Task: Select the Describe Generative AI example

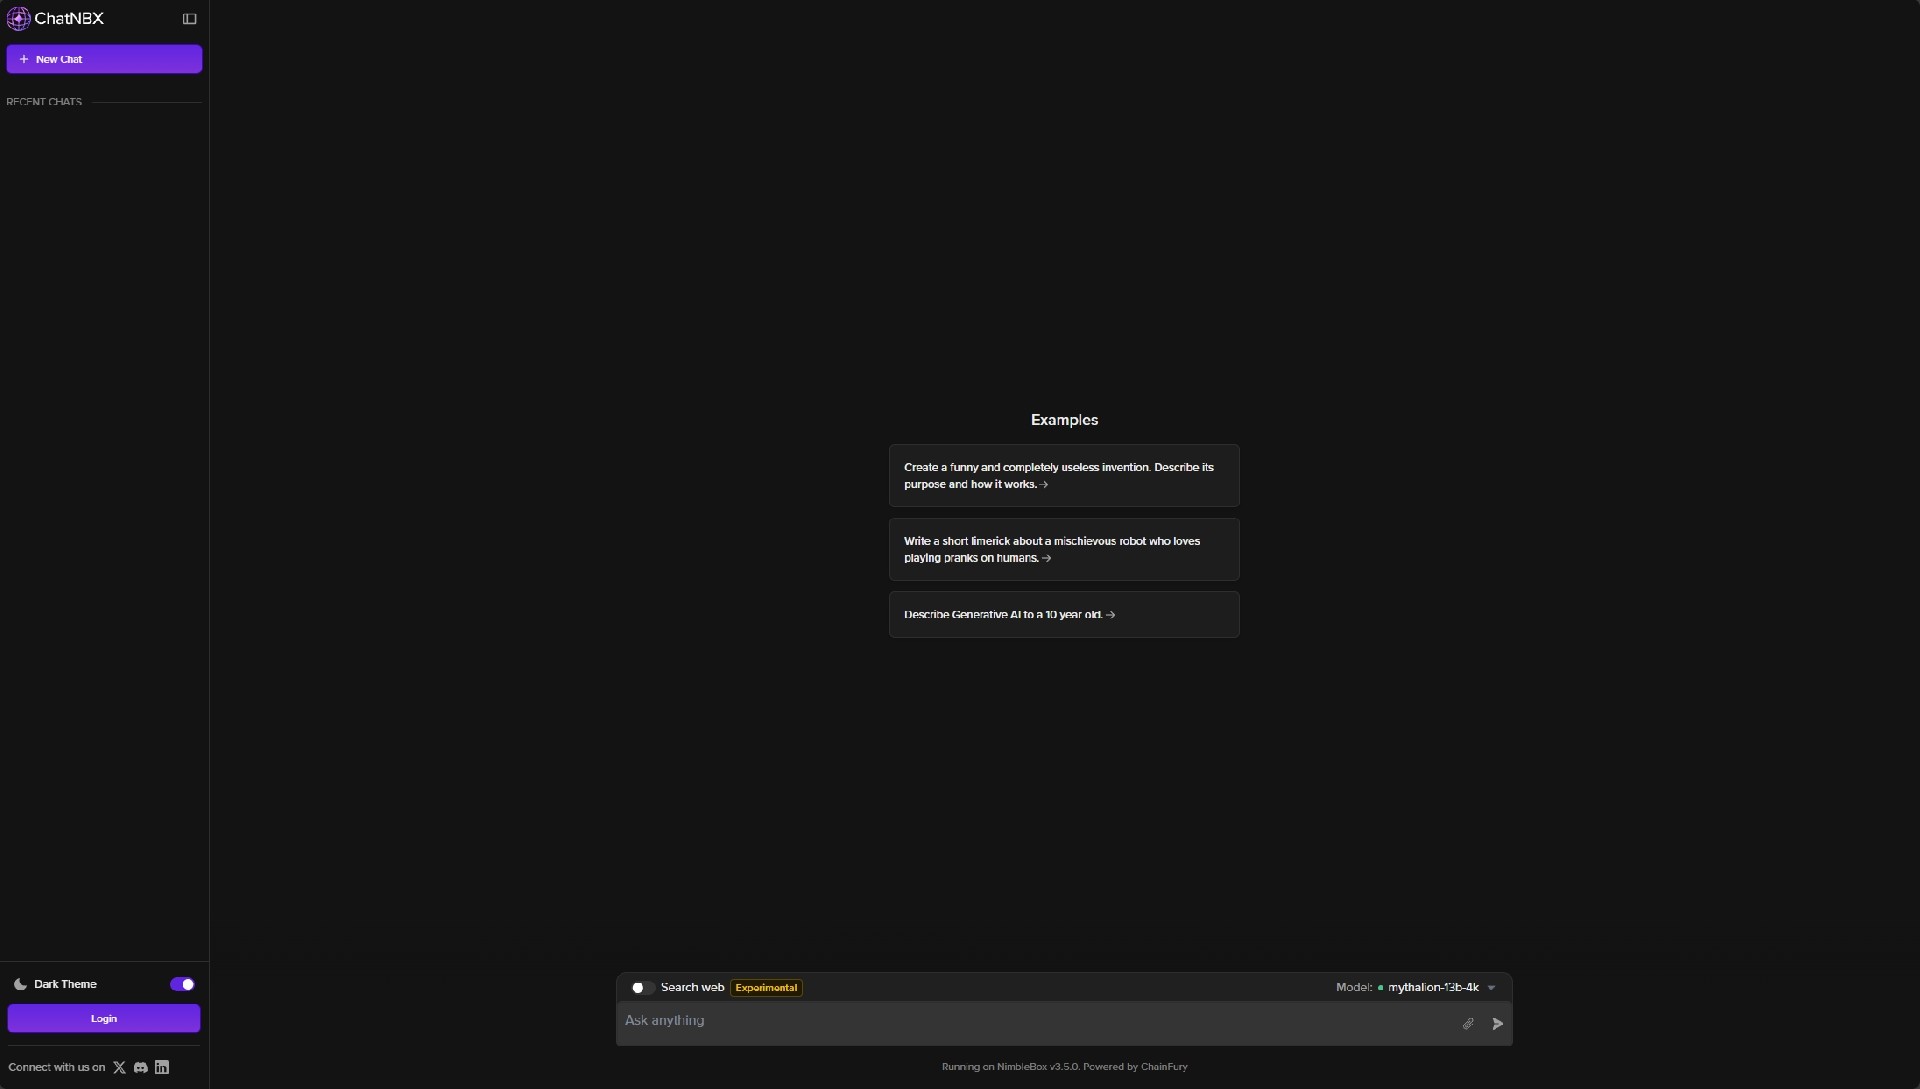Action: pyautogui.click(x=1064, y=615)
